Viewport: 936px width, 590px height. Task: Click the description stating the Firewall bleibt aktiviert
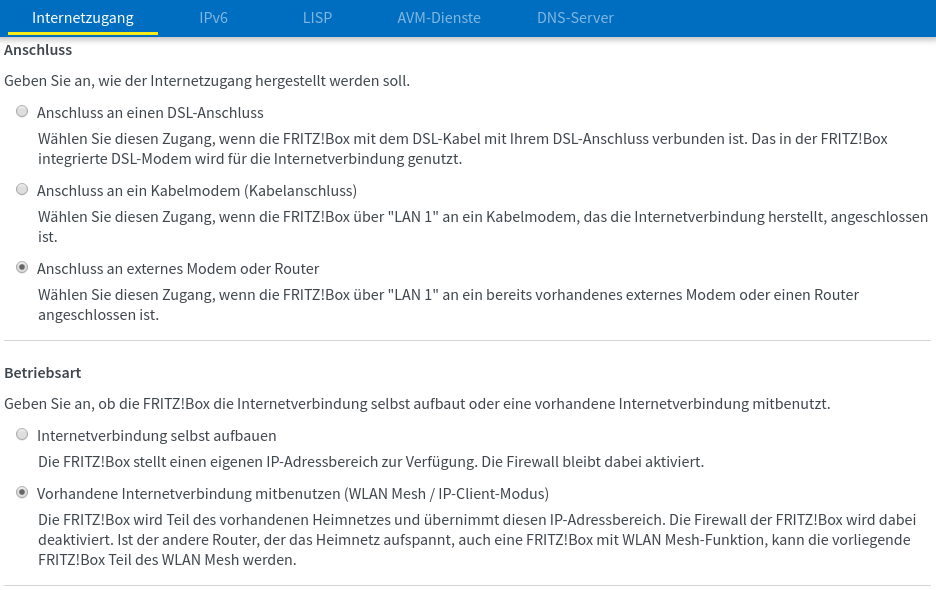371,462
